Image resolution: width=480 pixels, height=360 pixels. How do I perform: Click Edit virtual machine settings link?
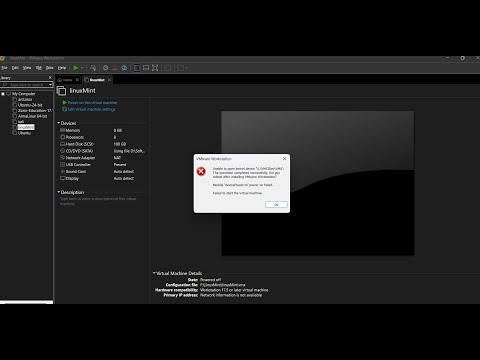[92, 109]
